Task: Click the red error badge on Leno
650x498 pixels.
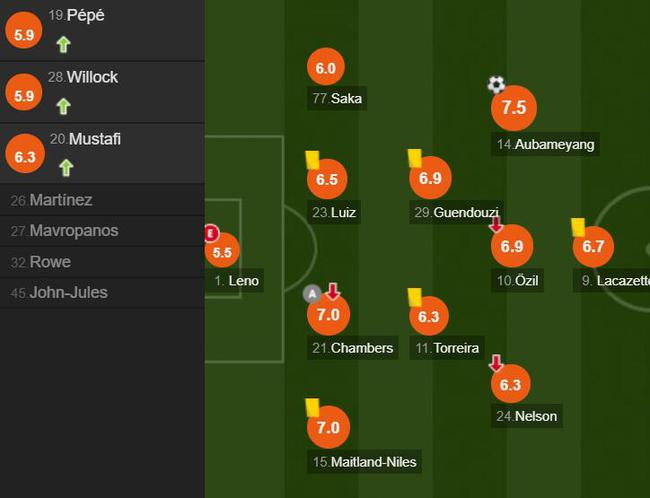Action: point(210,234)
